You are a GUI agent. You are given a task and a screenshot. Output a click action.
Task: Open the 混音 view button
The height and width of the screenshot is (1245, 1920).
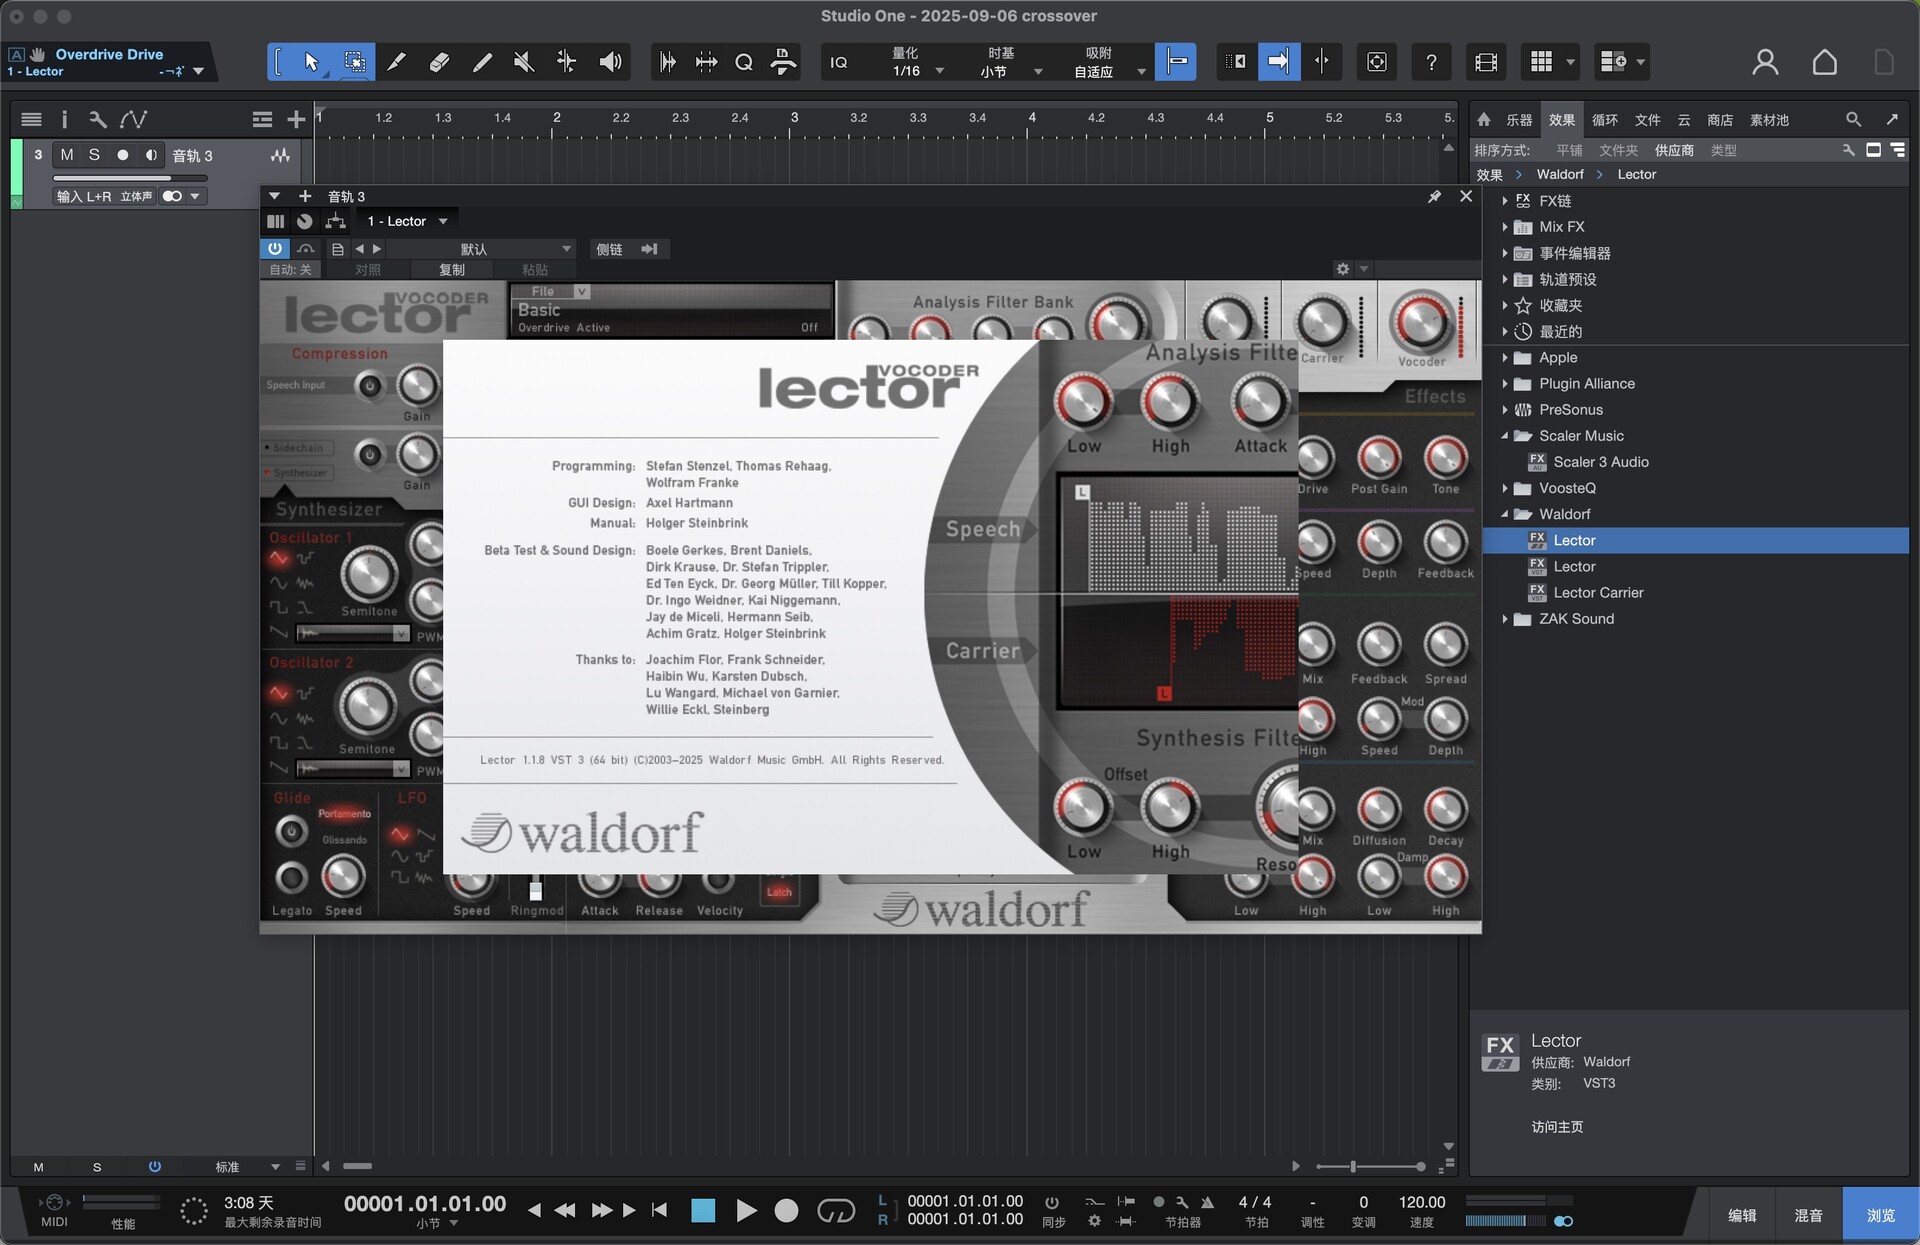pyautogui.click(x=1808, y=1216)
